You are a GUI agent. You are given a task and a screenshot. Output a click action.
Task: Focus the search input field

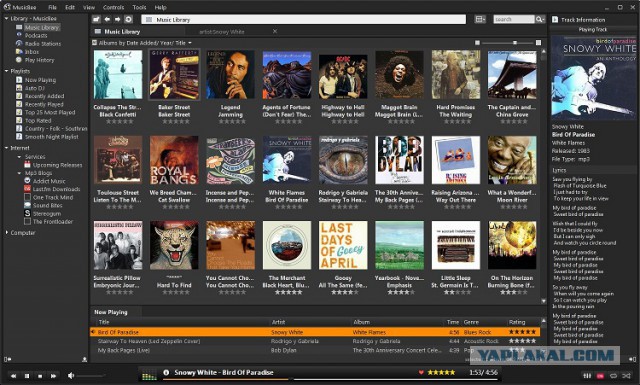tap(513, 19)
